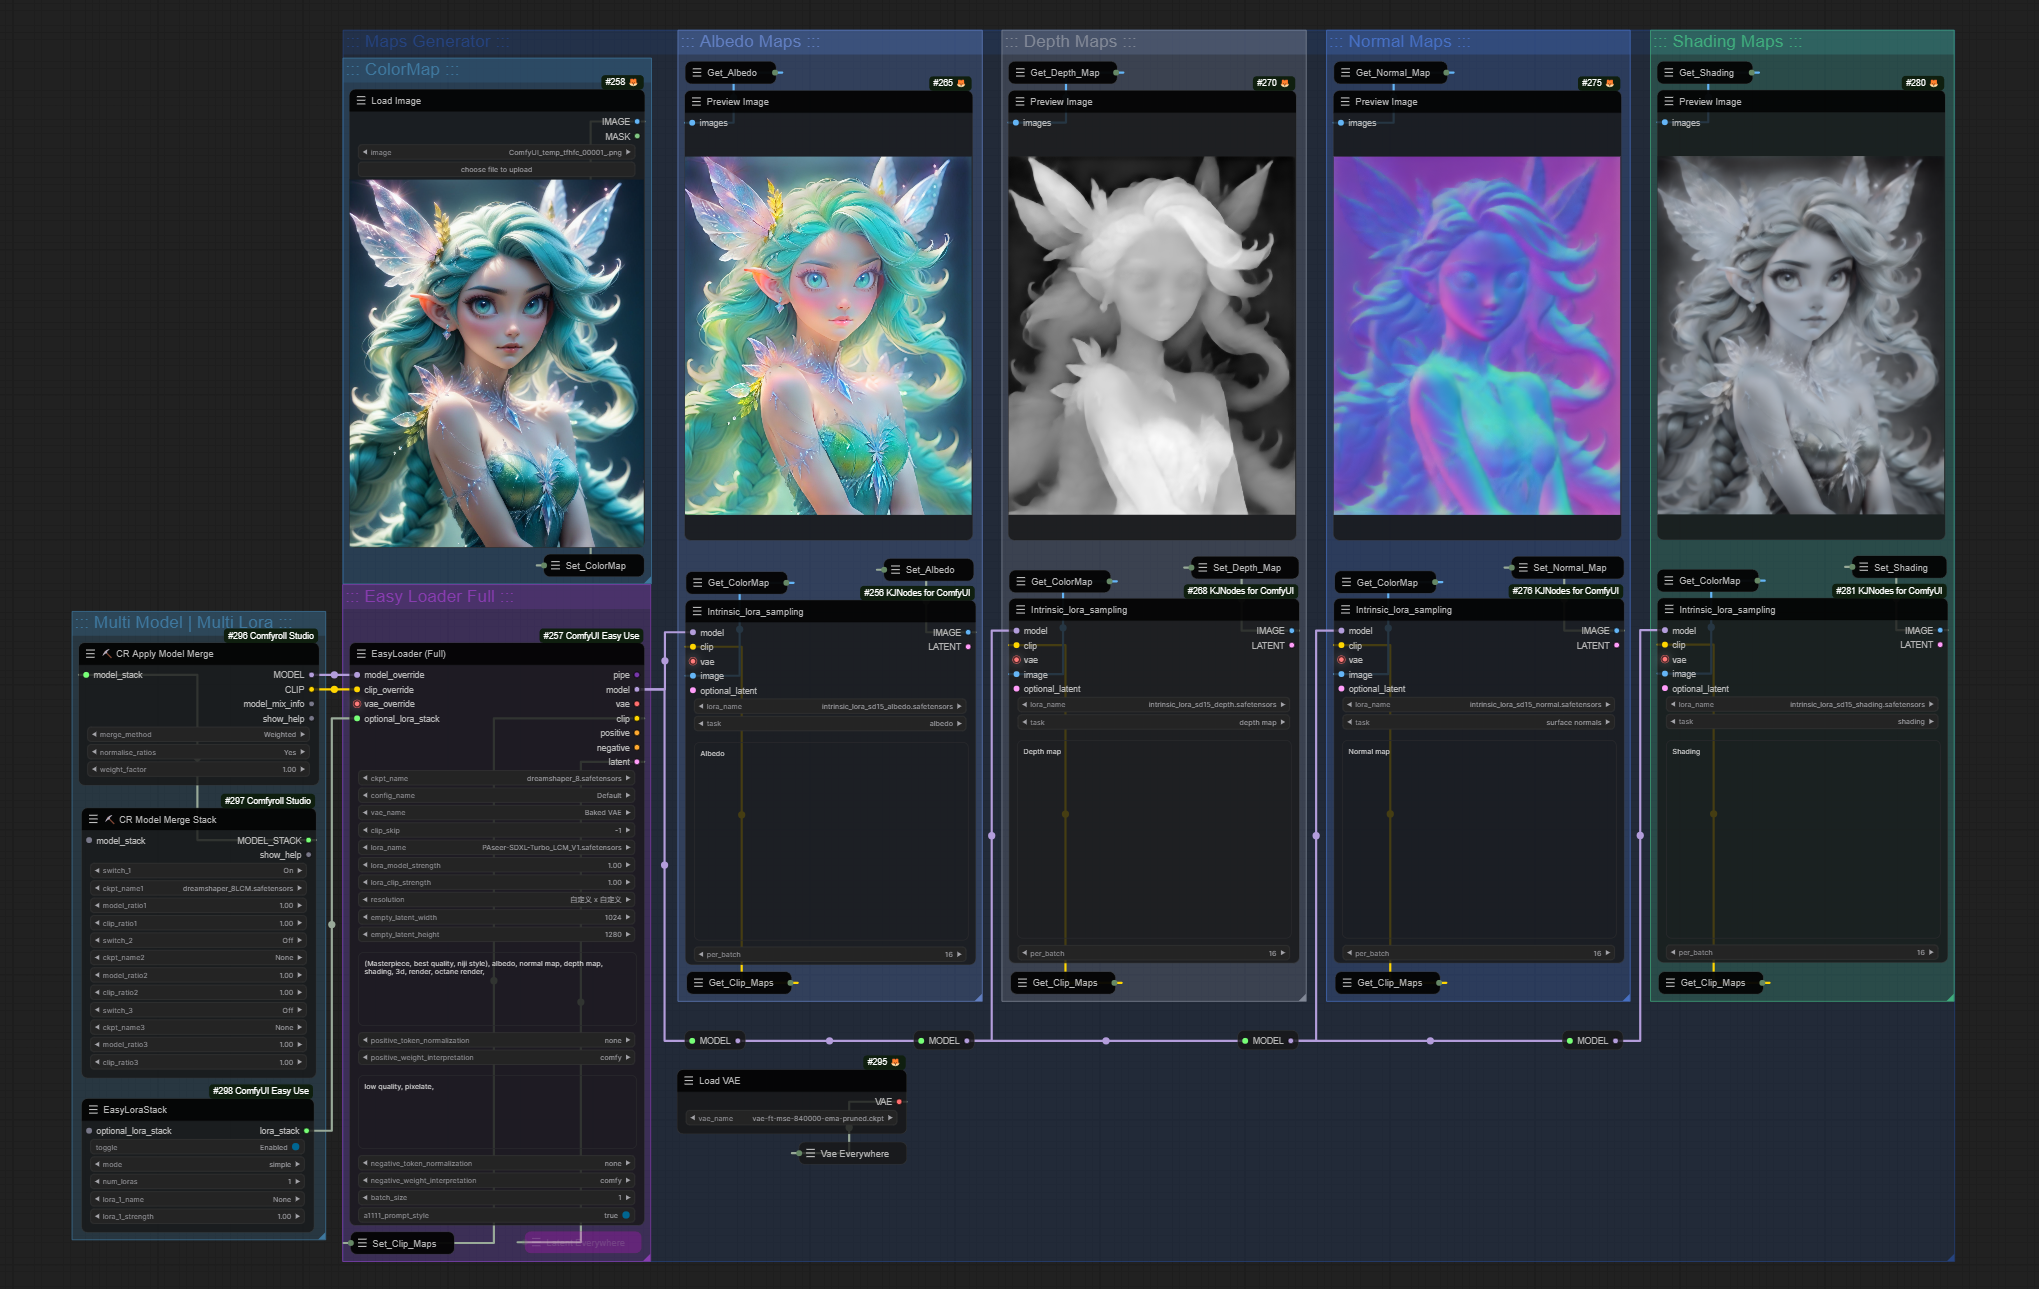The image size is (2039, 1289).
Task: Click hamburger icon of Set_ColorMap node
Action: click(555, 566)
